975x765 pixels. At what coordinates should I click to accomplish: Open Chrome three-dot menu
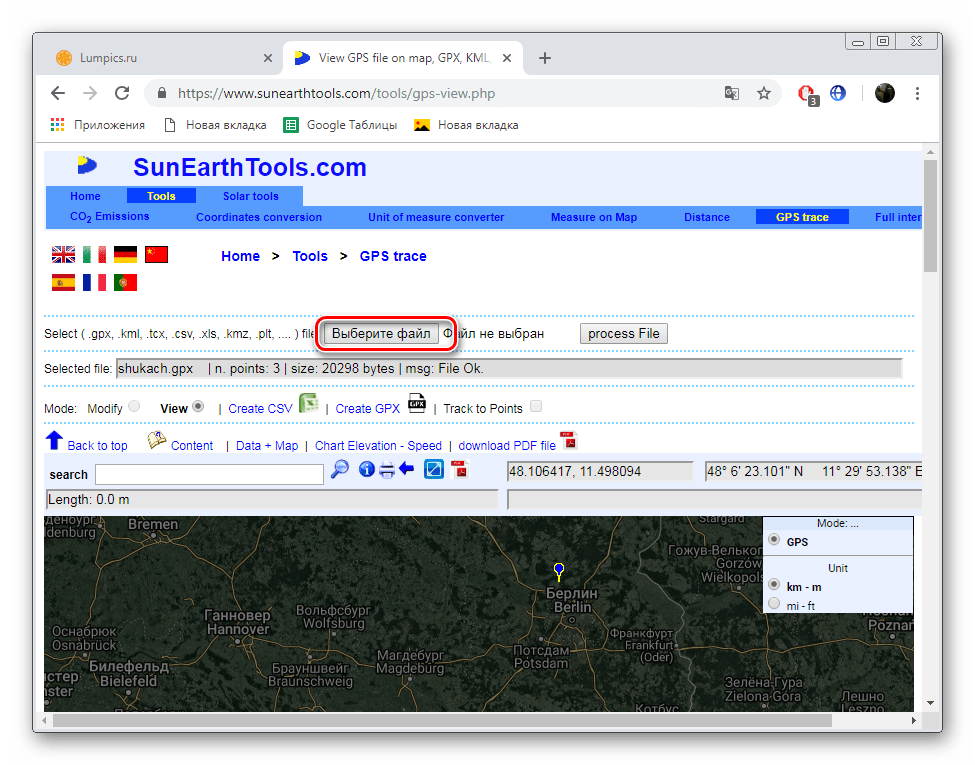pyautogui.click(x=917, y=93)
